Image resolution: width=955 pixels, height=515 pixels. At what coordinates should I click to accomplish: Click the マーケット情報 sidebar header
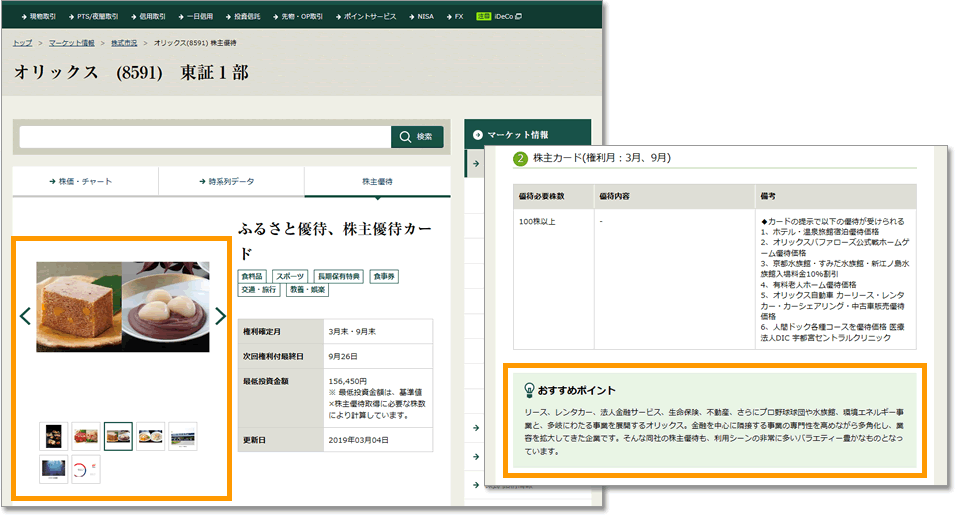tap(527, 135)
